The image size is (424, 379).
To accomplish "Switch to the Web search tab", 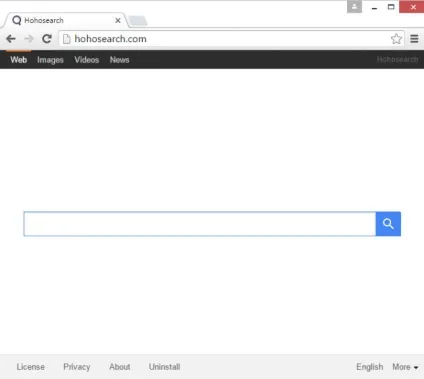I will point(18,60).
